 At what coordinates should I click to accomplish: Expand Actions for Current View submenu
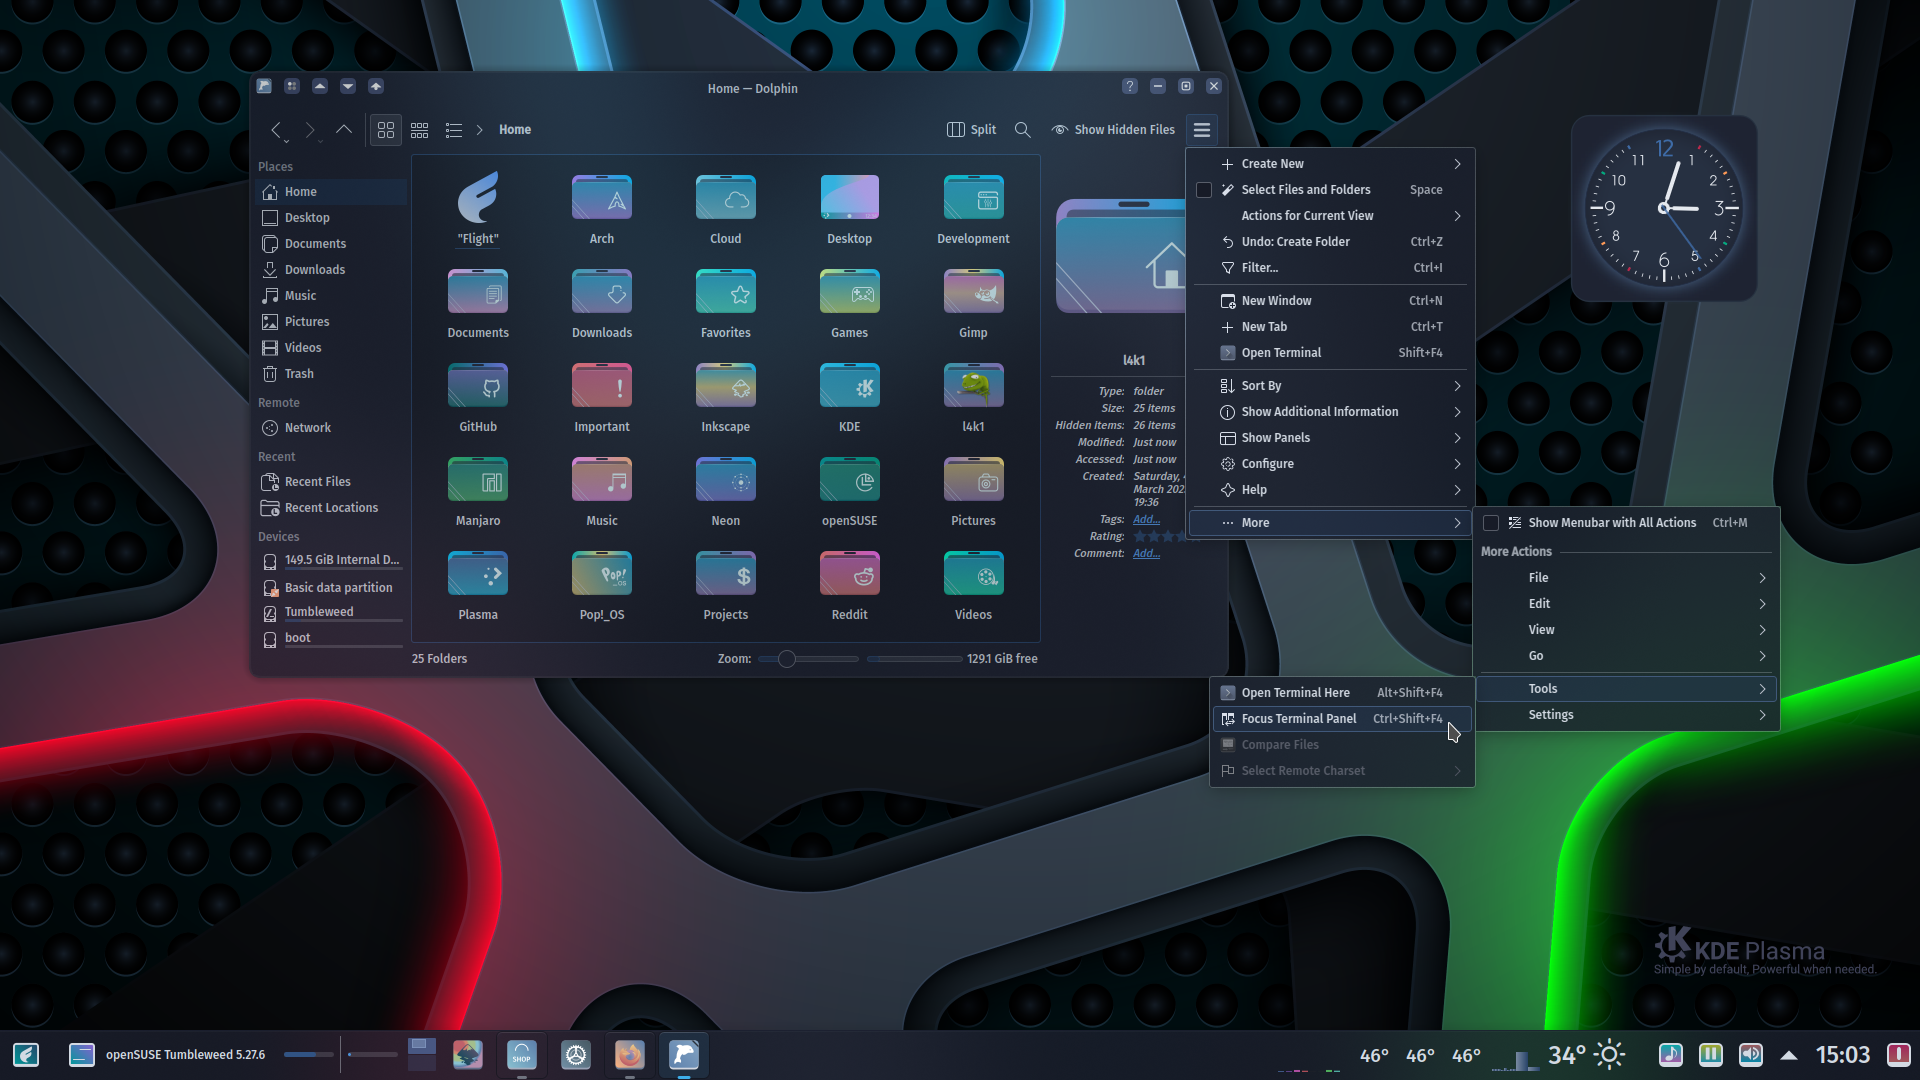click(x=1331, y=216)
